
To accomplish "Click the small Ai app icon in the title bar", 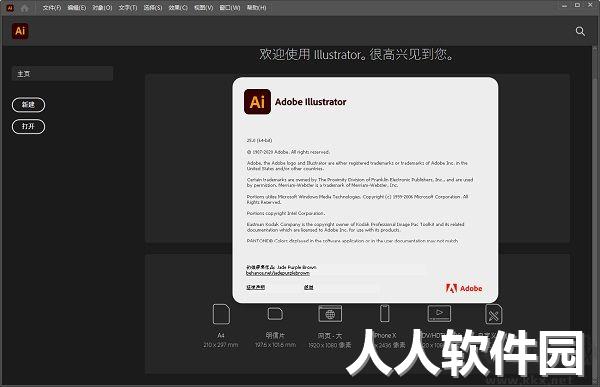I will pyautogui.click(x=10, y=8).
